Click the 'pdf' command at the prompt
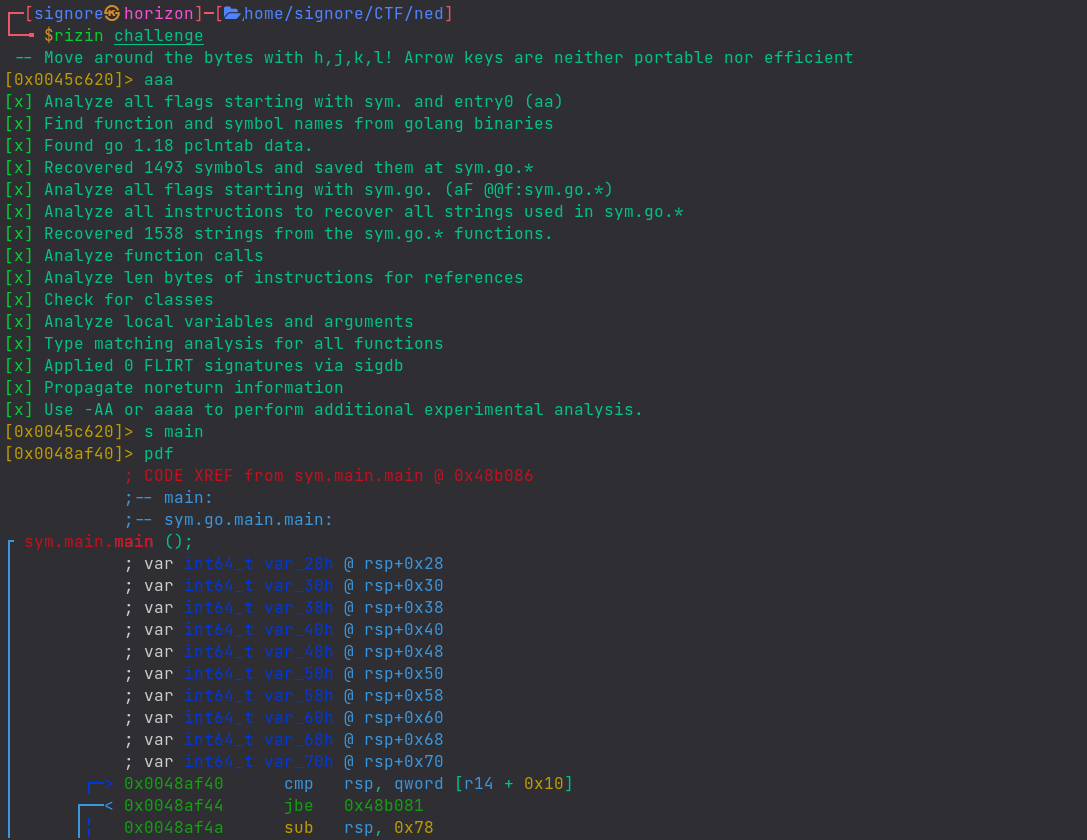1087x840 pixels. tap(158, 454)
